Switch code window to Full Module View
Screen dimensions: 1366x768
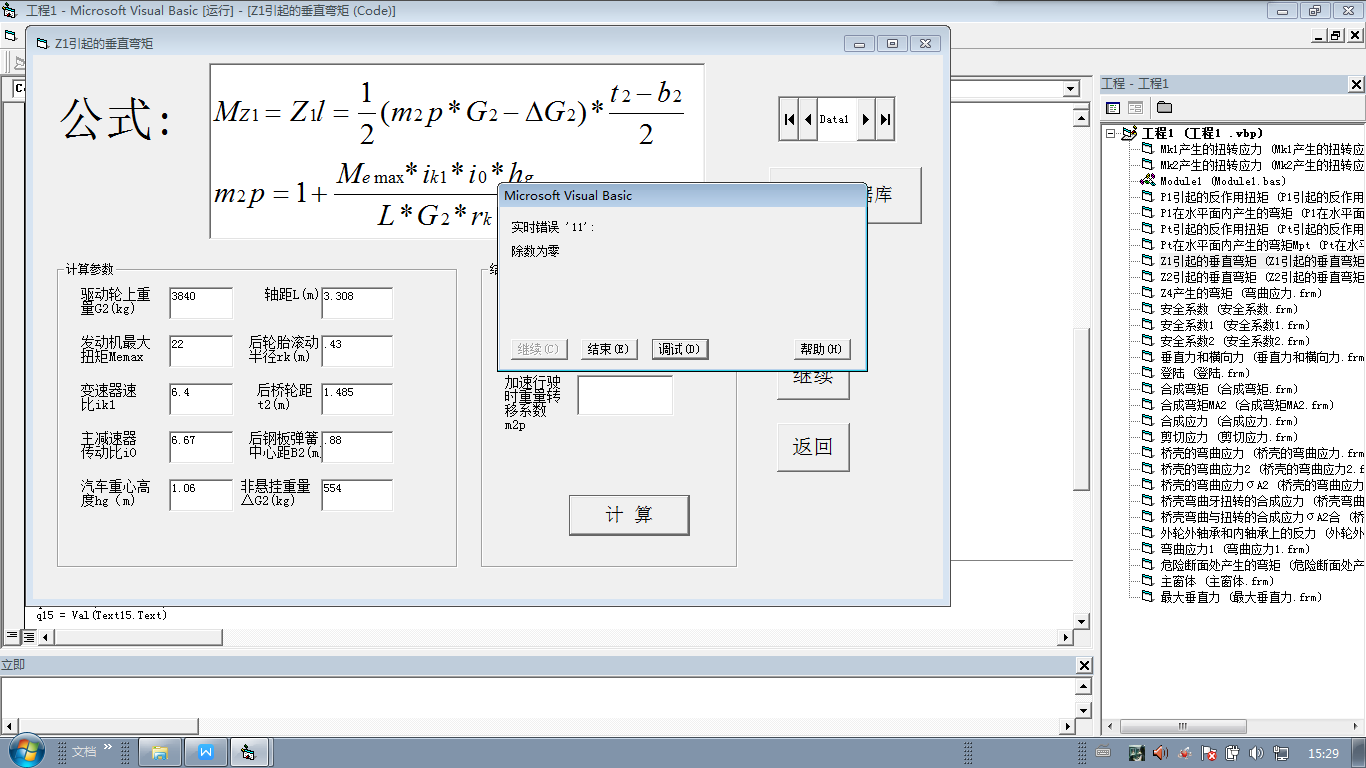tap(27, 636)
